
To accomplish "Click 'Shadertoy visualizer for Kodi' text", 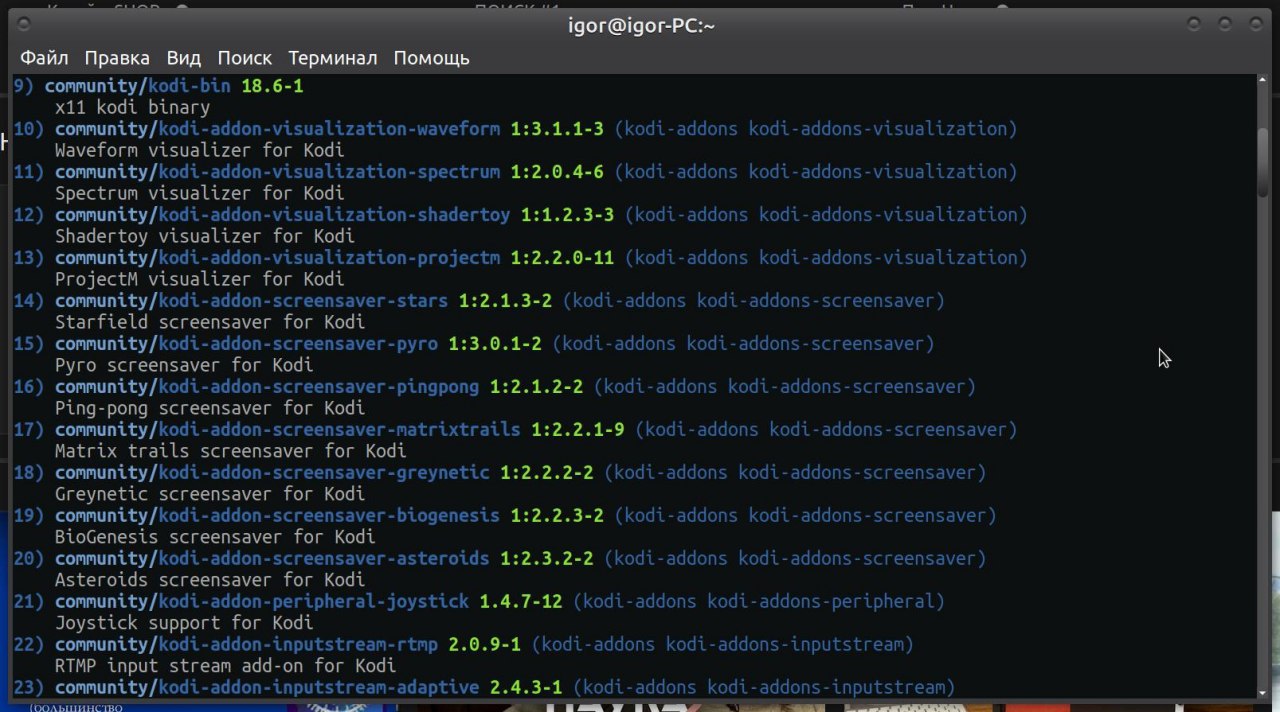I will (x=205, y=236).
